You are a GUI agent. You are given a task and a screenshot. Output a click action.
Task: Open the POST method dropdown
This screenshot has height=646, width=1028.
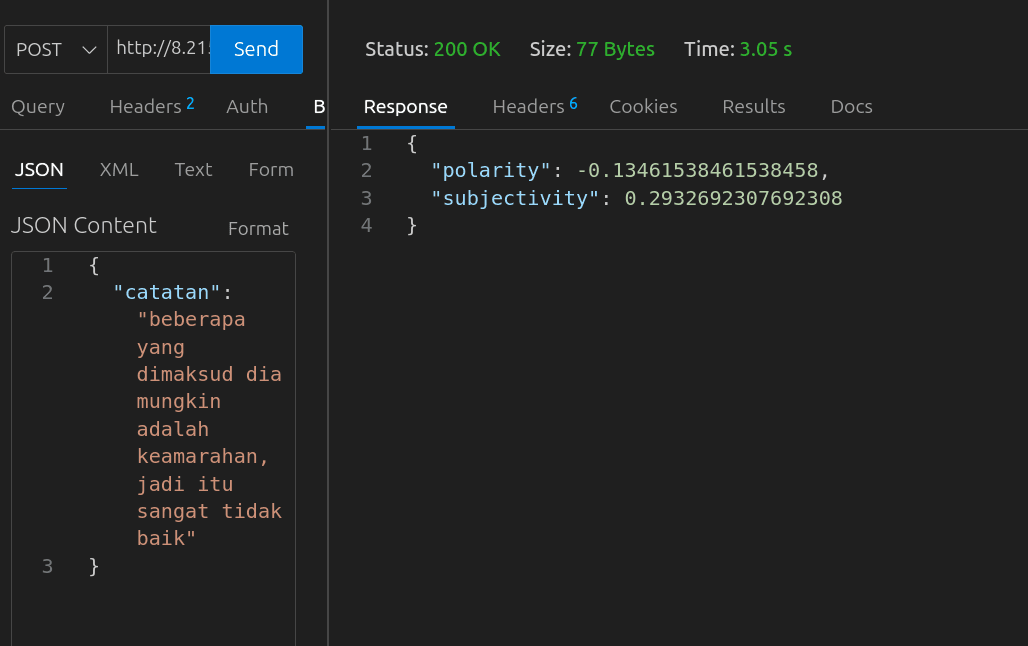[x=40, y=49]
